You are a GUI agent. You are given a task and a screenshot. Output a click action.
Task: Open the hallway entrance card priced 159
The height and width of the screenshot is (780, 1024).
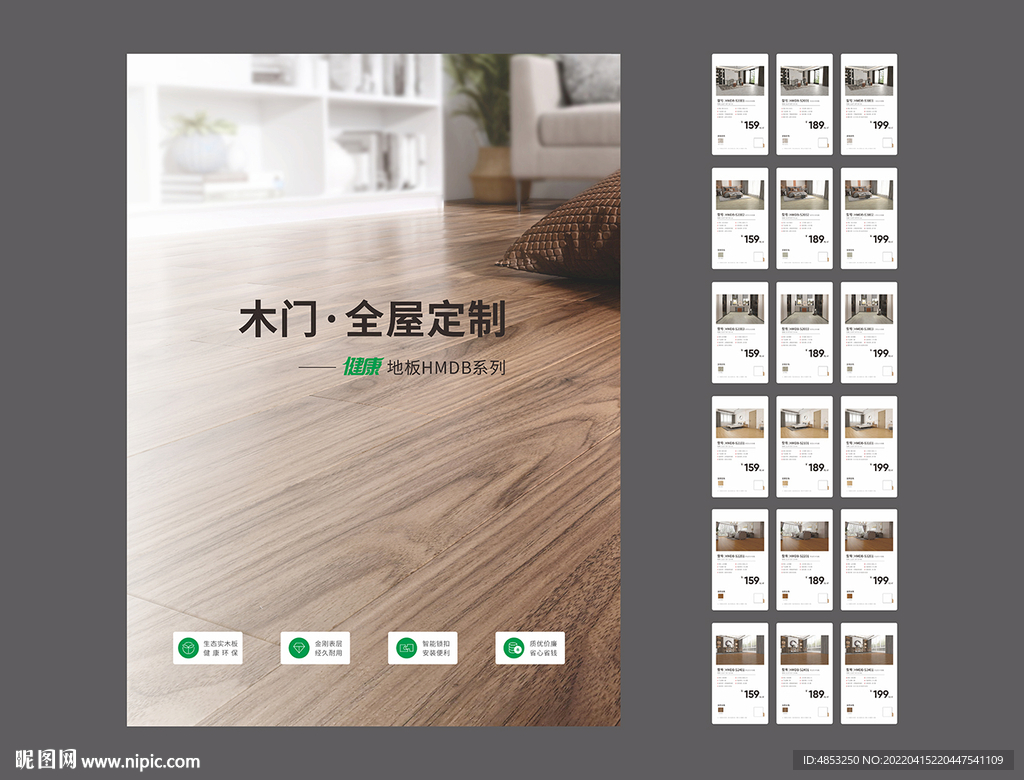coord(740,333)
